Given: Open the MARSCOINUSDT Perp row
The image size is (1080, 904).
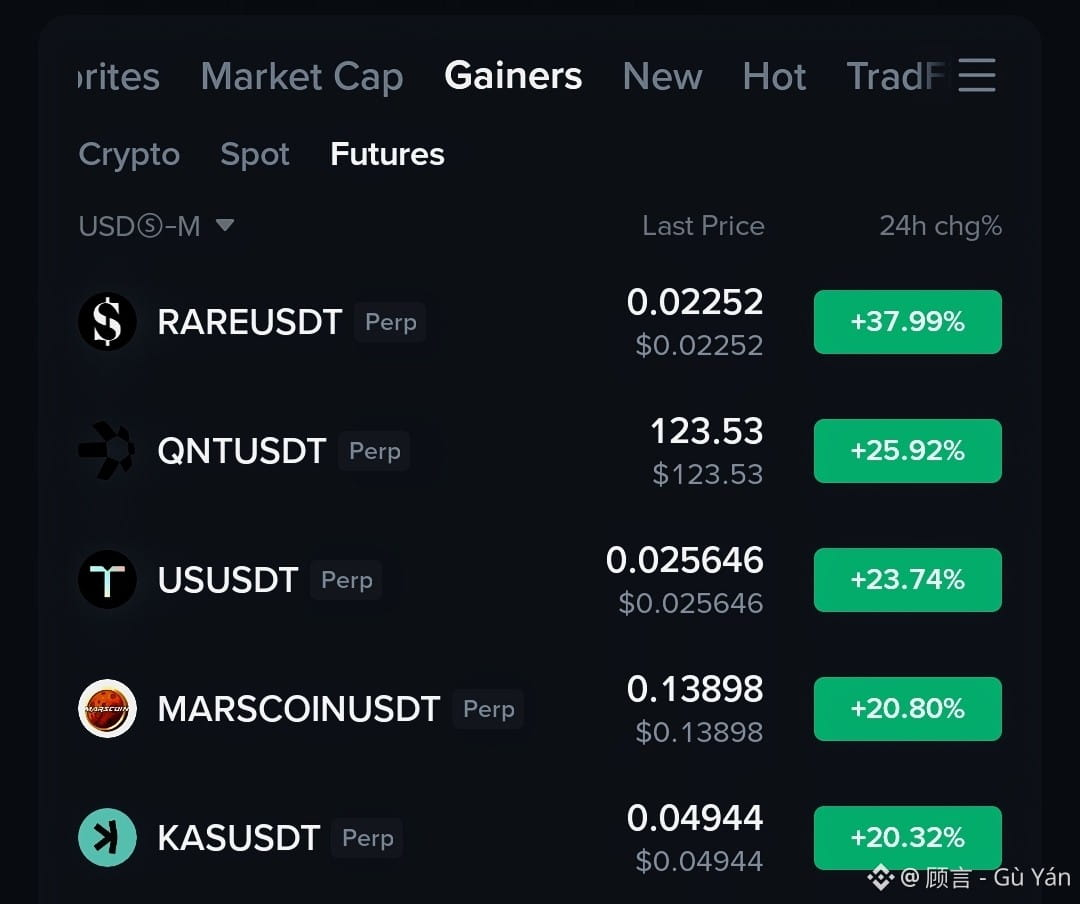Looking at the screenshot, I should 540,709.
